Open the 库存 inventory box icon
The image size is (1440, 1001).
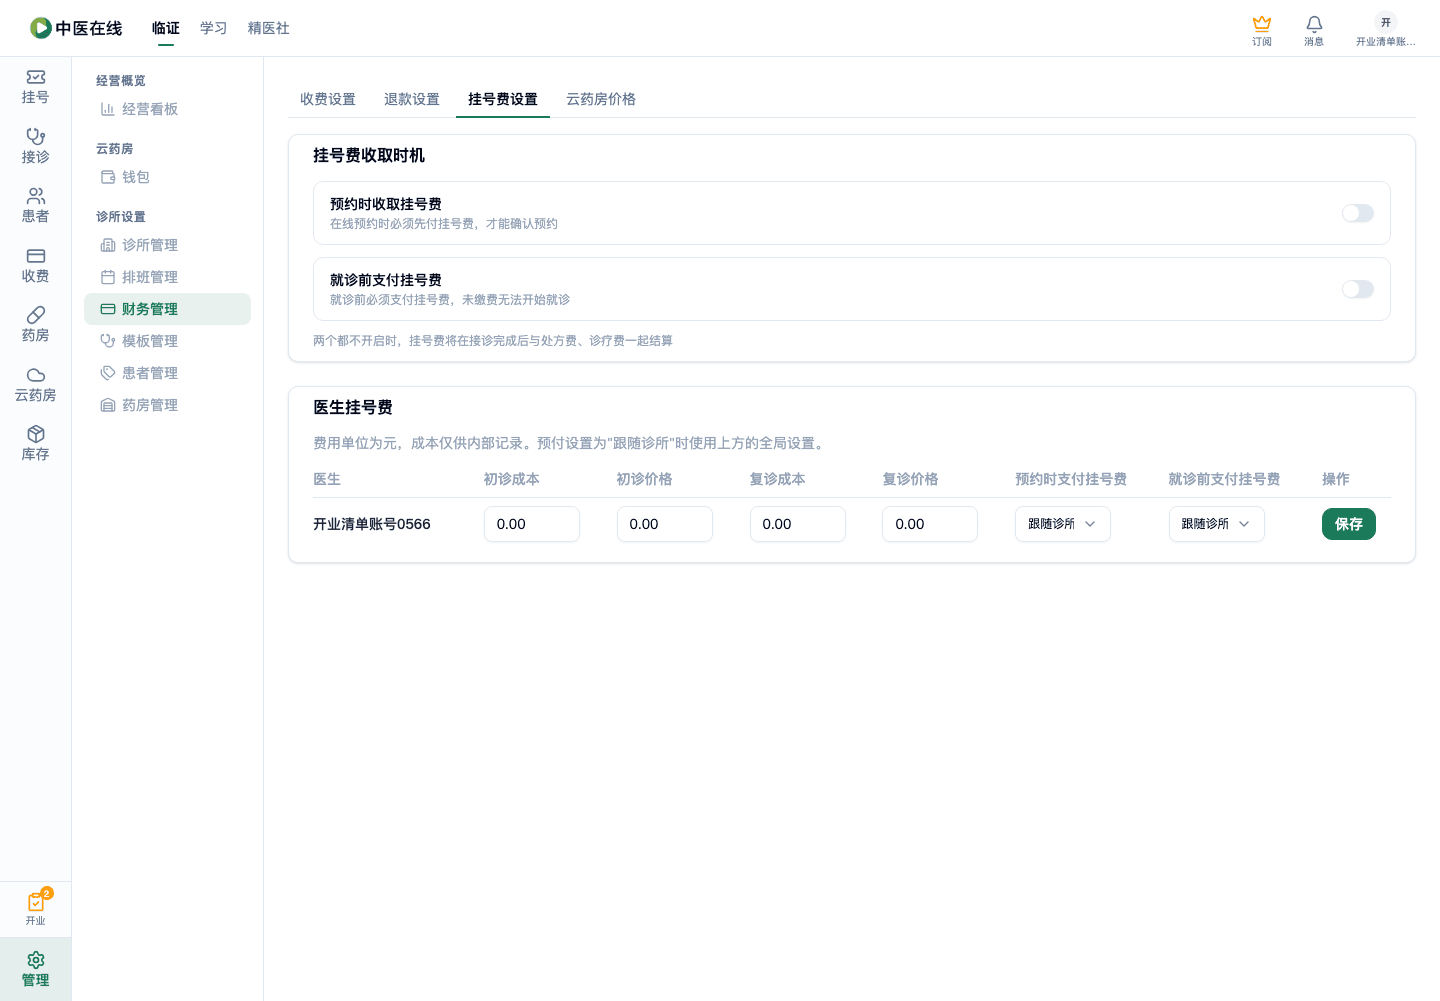point(35,444)
